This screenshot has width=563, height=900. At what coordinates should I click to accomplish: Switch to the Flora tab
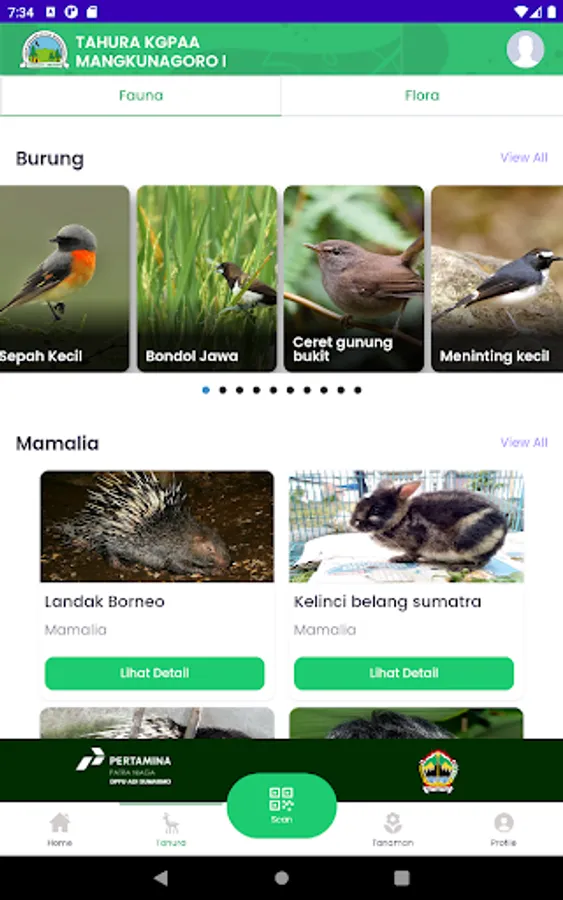point(422,95)
